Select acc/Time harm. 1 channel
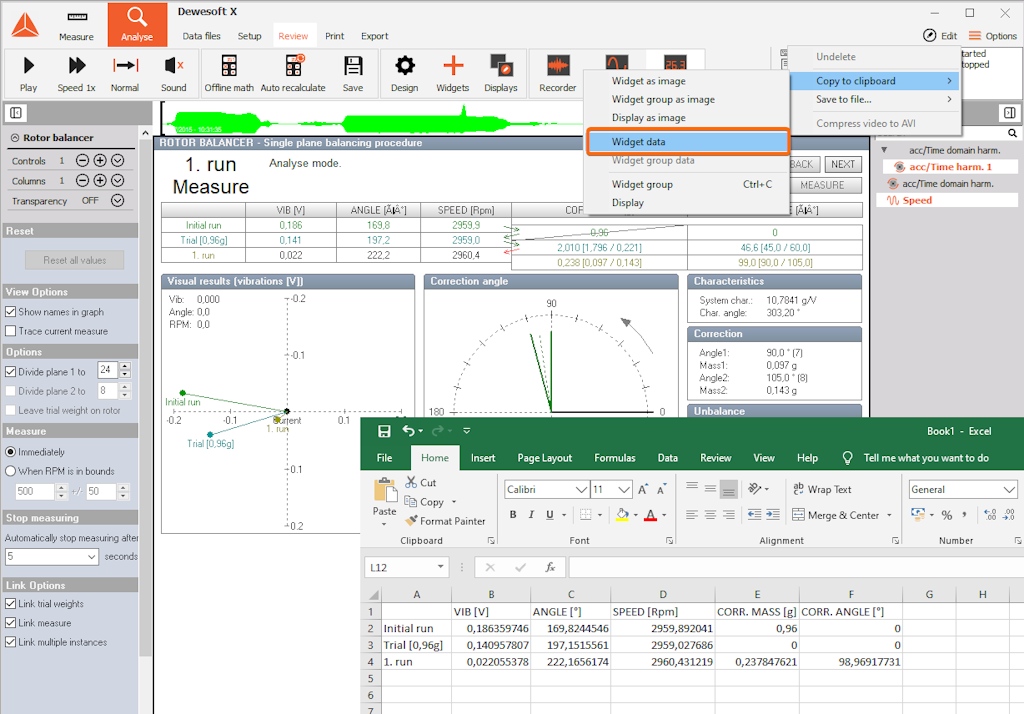The image size is (1024, 714). pyautogui.click(x=950, y=167)
